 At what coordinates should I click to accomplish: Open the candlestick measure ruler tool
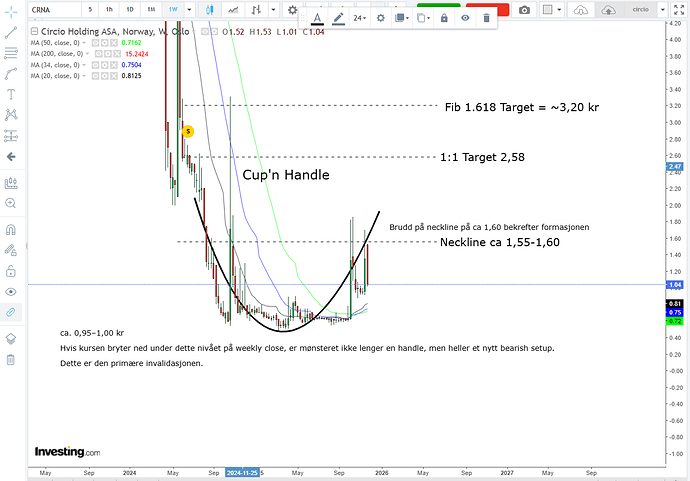11,183
